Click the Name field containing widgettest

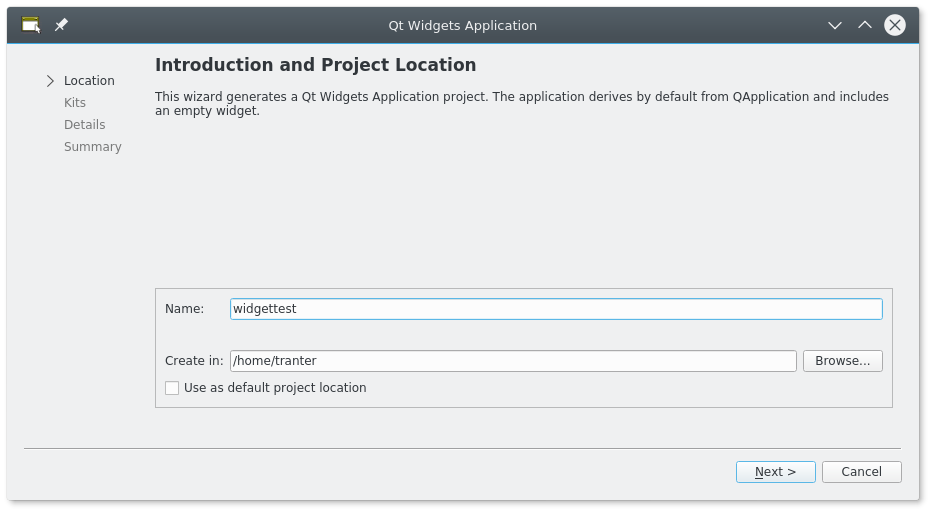pyautogui.click(x=555, y=309)
